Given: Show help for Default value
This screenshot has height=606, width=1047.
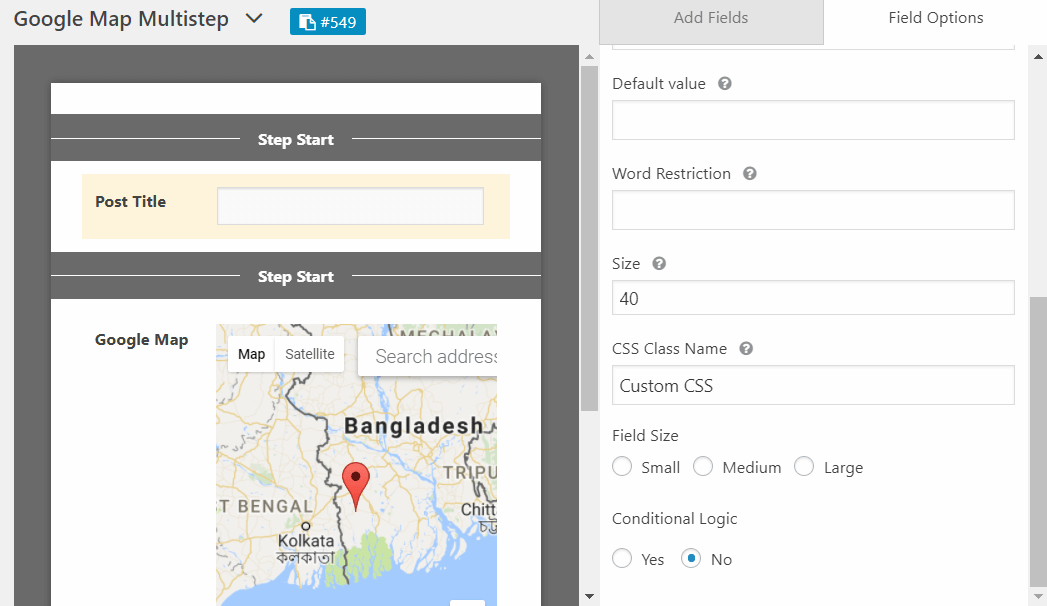Looking at the screenshot, I should point(724,83).
